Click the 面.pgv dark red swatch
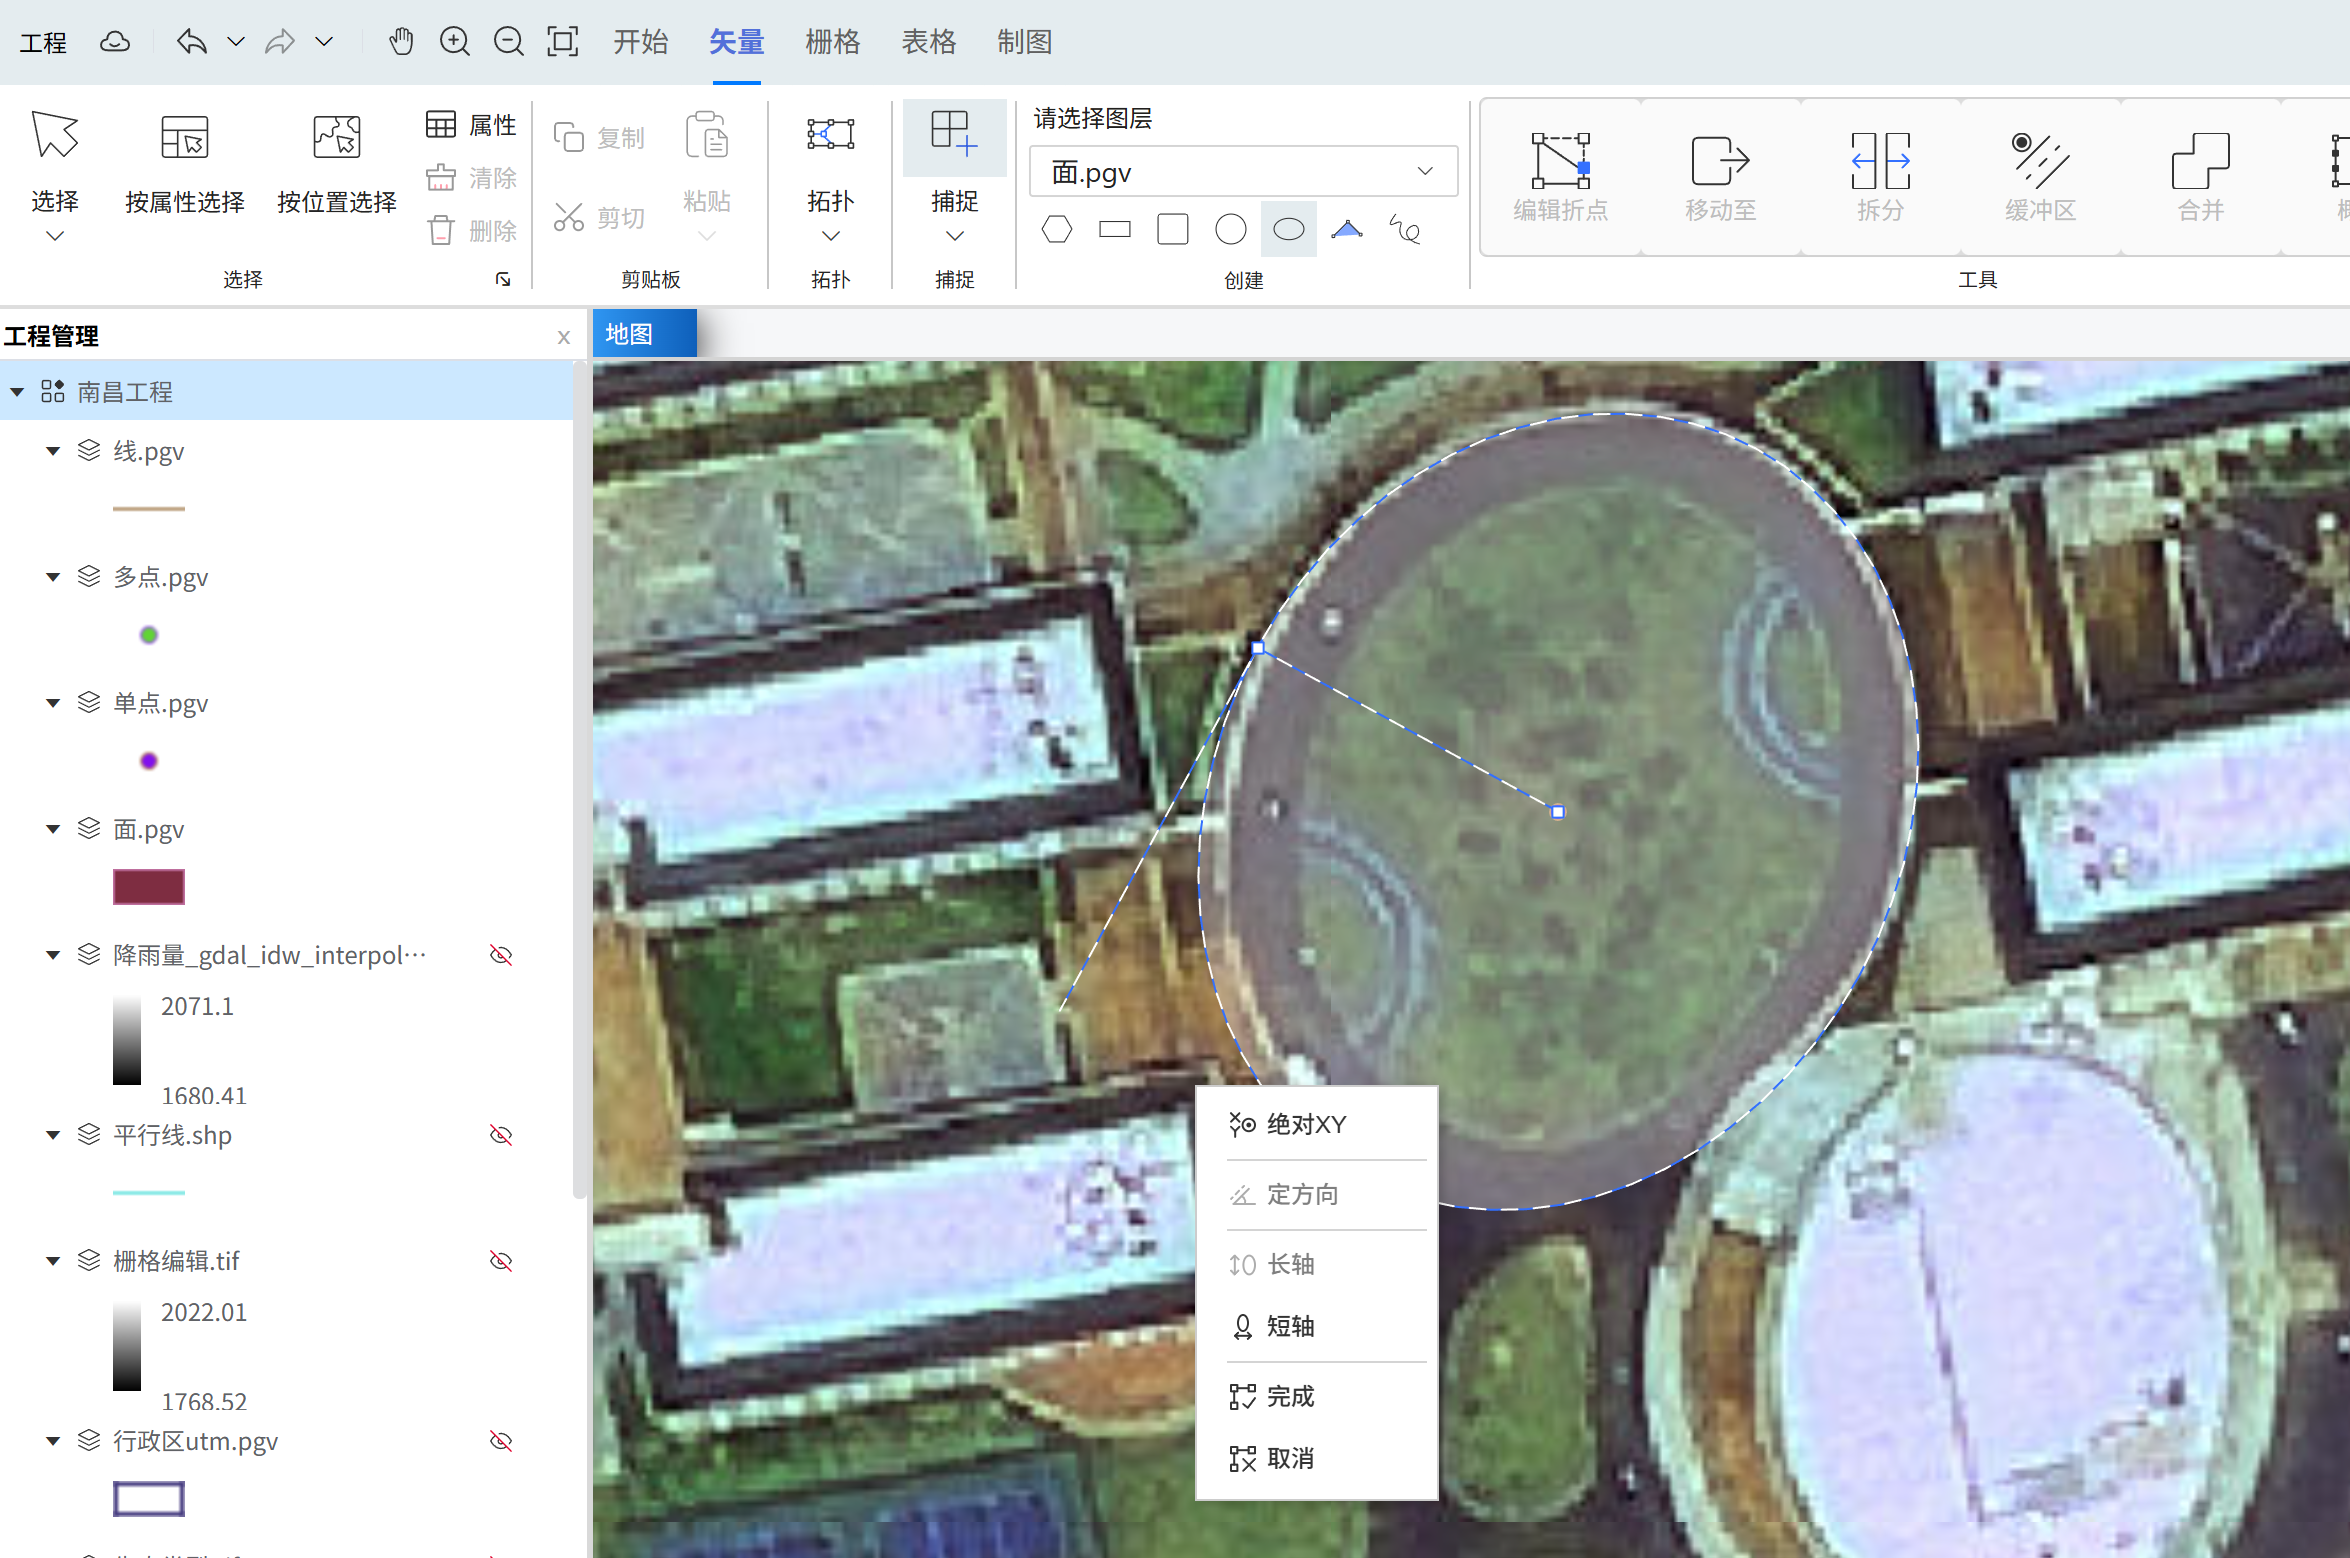The height and width of the screenshot is (1558, 2350). pos(148,887)
